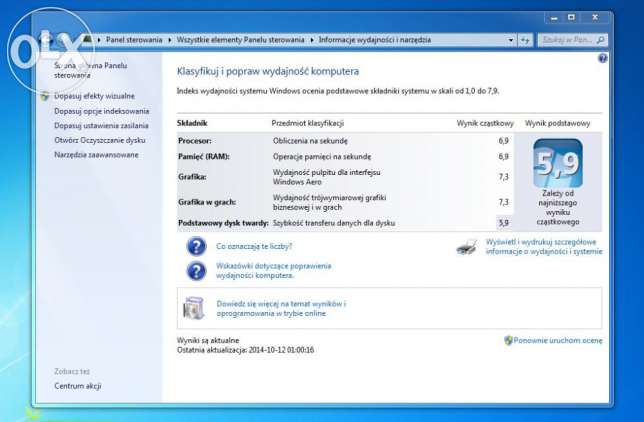Open the help question mark icon
Viewport: 644px width, 422px height.
point(603,58)
